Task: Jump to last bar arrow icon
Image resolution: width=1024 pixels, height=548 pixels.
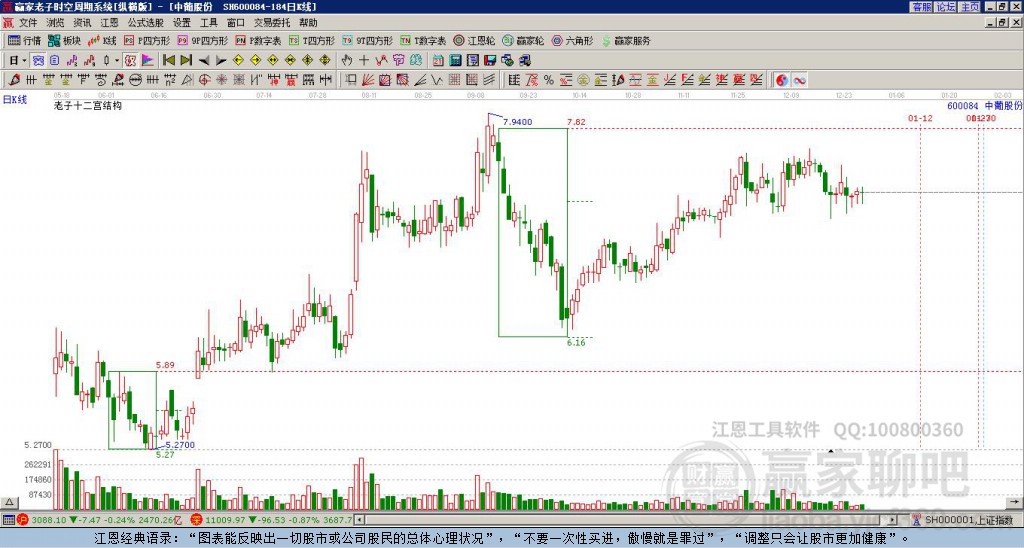Action: tap(186, 61)
